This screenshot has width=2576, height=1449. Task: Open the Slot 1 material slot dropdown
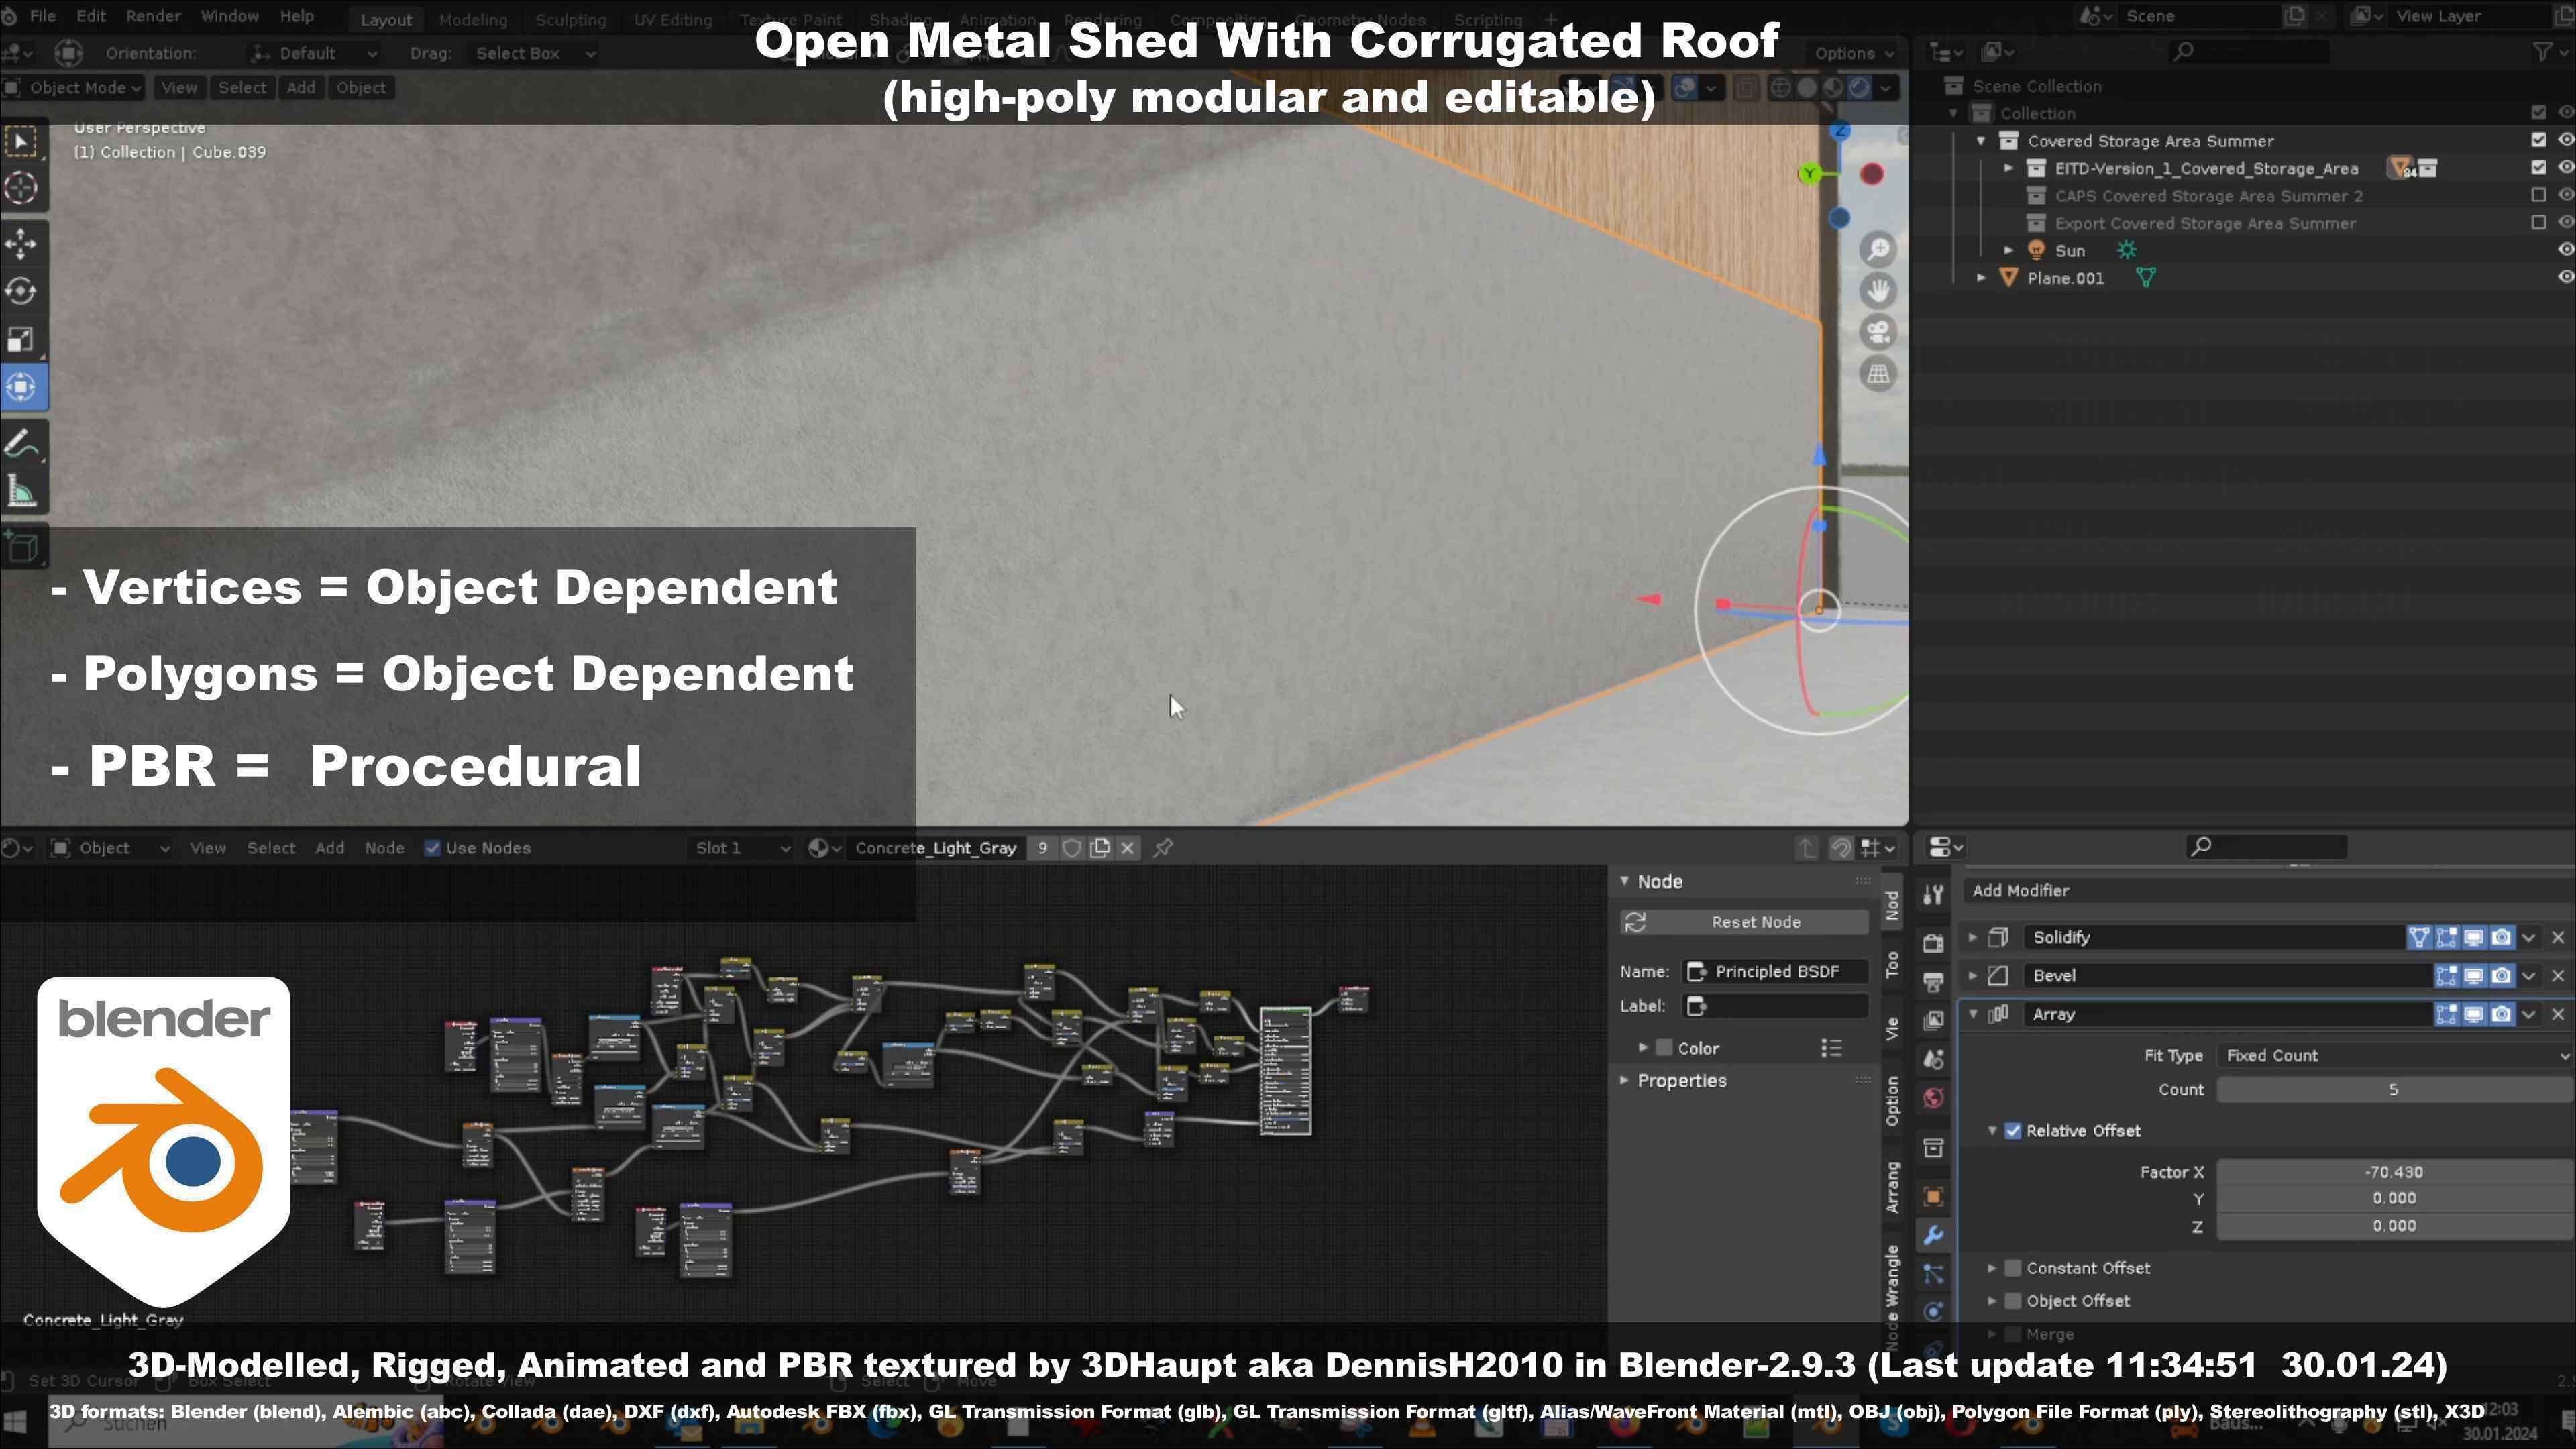(x=741, y=848)
